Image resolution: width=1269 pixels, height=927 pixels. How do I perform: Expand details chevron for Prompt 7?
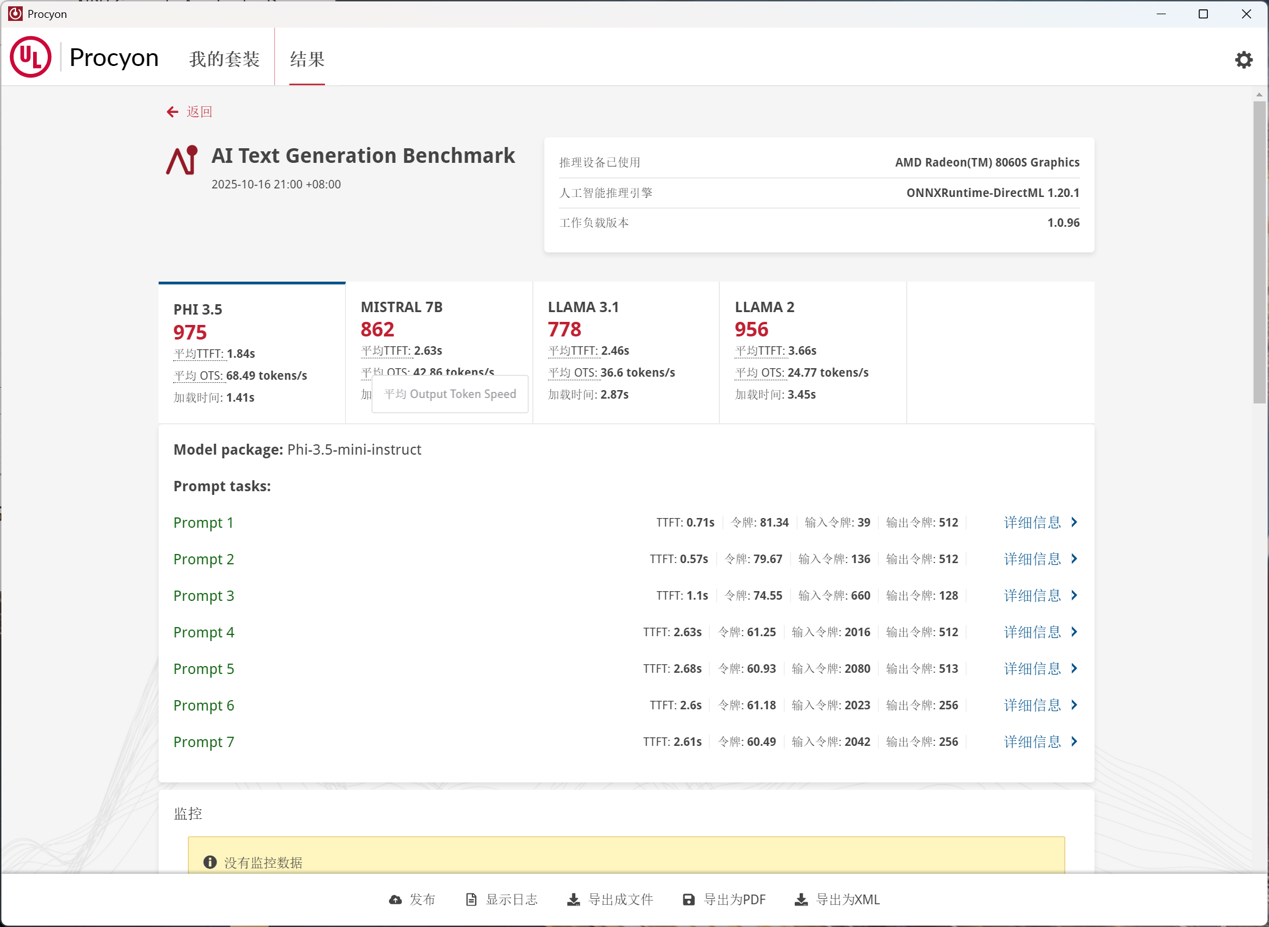(1074, 742)
